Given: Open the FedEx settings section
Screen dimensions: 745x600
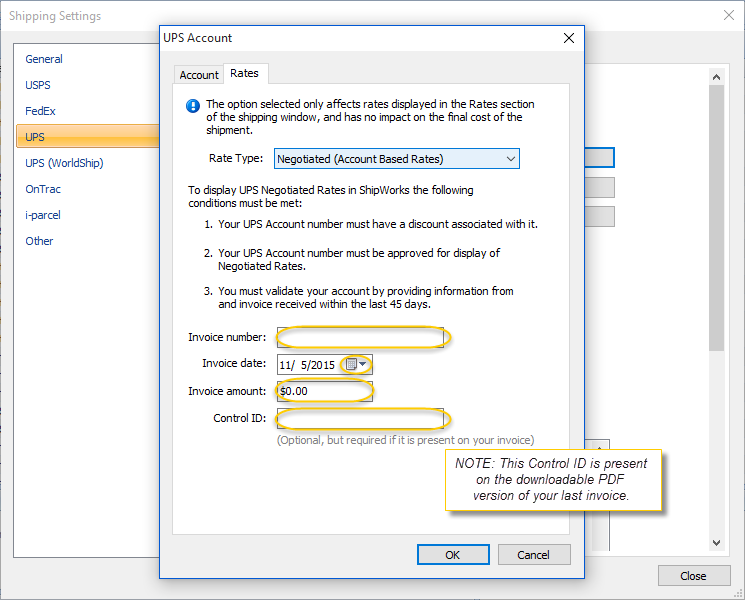Looking at the screenshot, I should [x=40, y=111].
